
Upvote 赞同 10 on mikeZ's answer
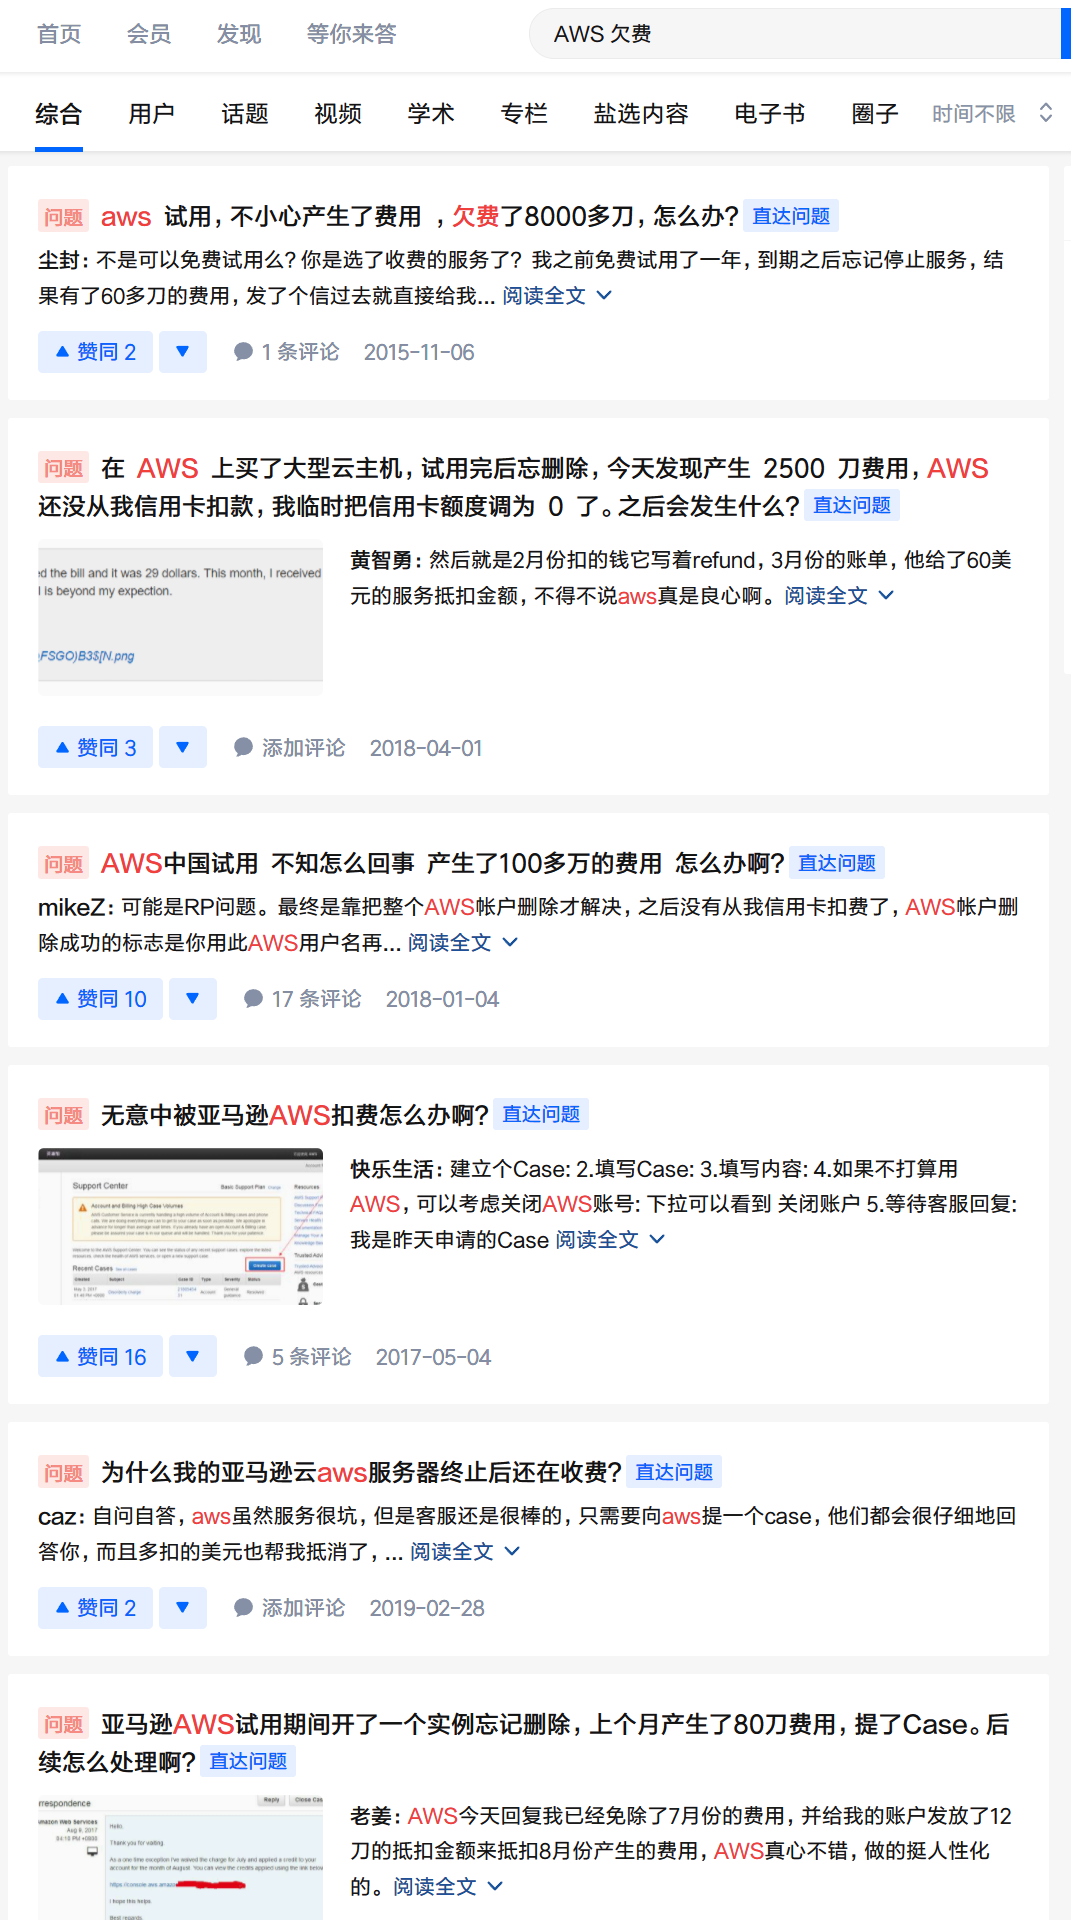(100, 999)
